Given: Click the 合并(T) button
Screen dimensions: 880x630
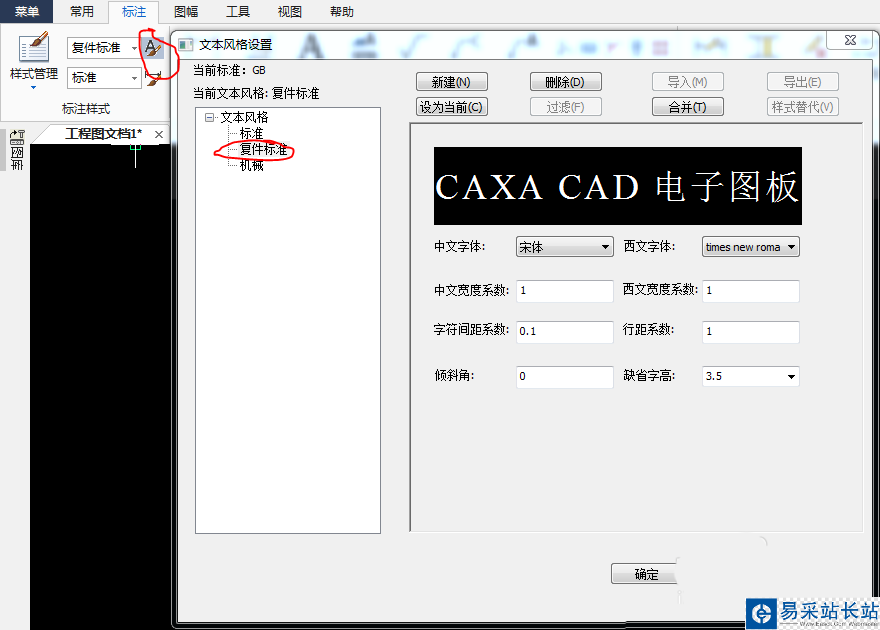Looking at the screenshot, I should pos(687,107).
